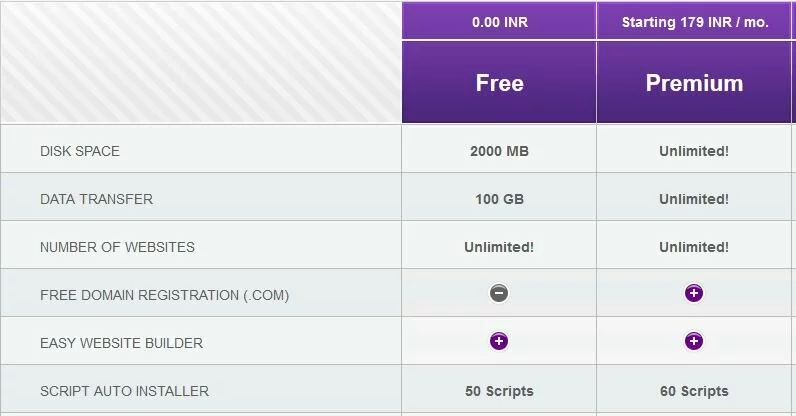Click Free plan's Easy Website Builder plus icon
The image size is (796, 416).
(499, 341)
